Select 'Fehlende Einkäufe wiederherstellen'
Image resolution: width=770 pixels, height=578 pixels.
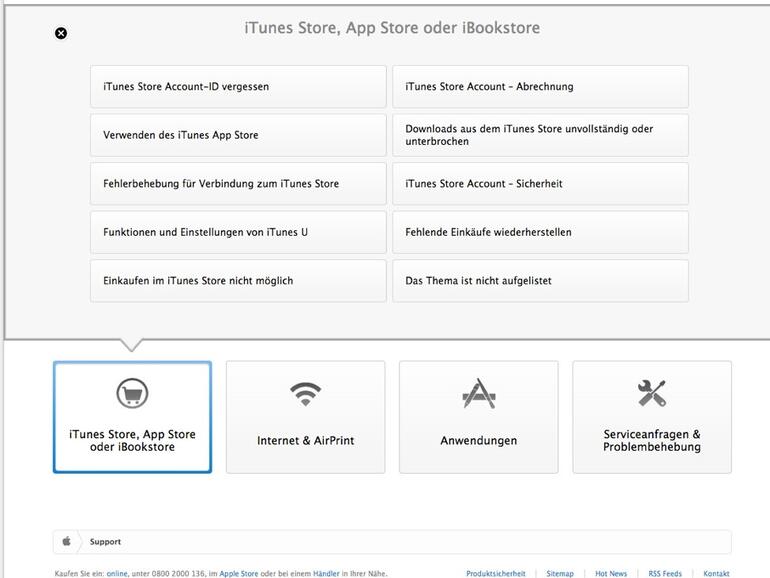[540, 232]
